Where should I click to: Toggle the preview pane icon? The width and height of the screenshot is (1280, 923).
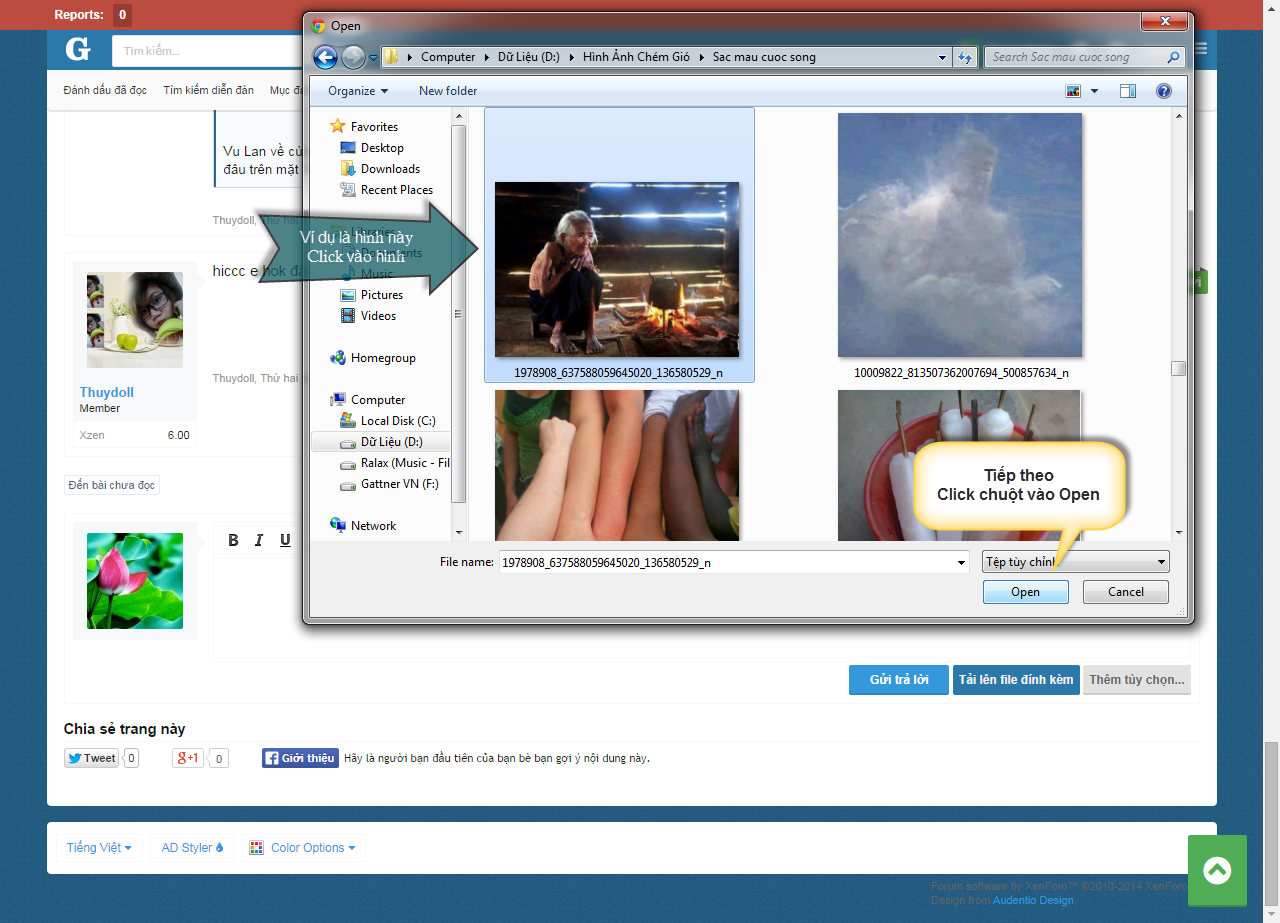pos(1128,91)
